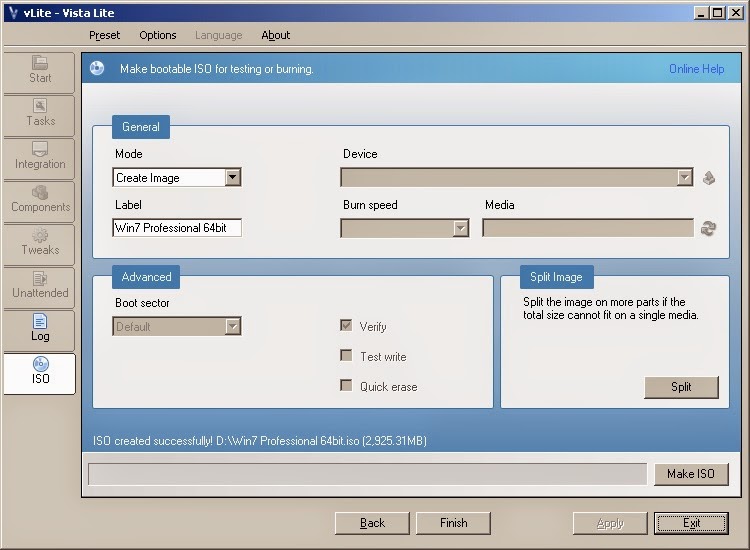Open the Language menu
This screenshot has width=750, height=550.
click(x=219, y=35)
